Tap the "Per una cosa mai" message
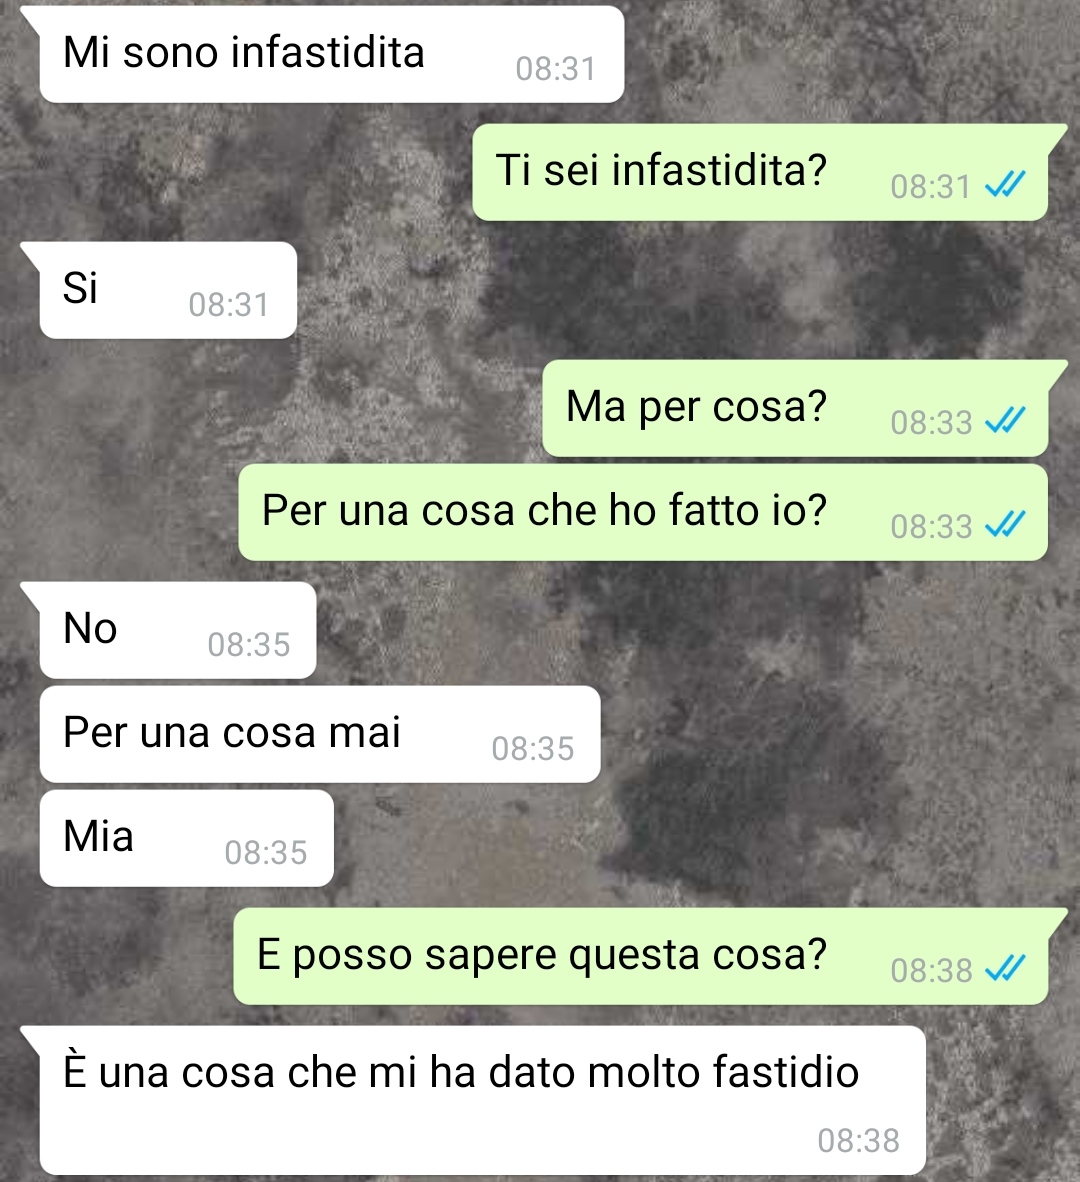The width and height of the screenshot is (1080, 1182). (x=320, y=734)
